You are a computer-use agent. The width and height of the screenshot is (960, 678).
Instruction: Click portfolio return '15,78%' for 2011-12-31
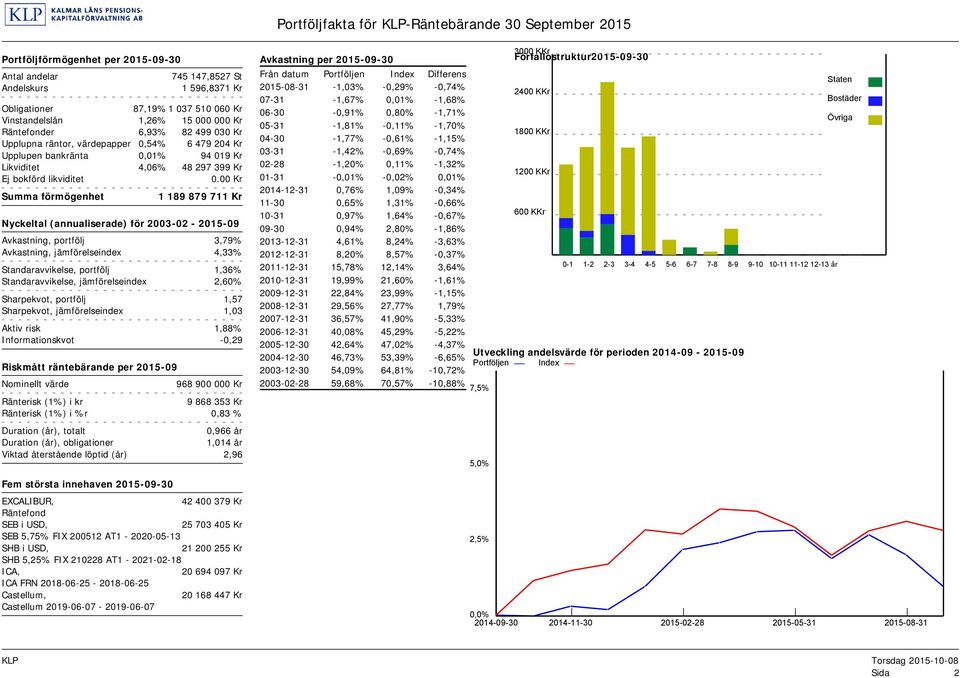(x=348, y=267)
